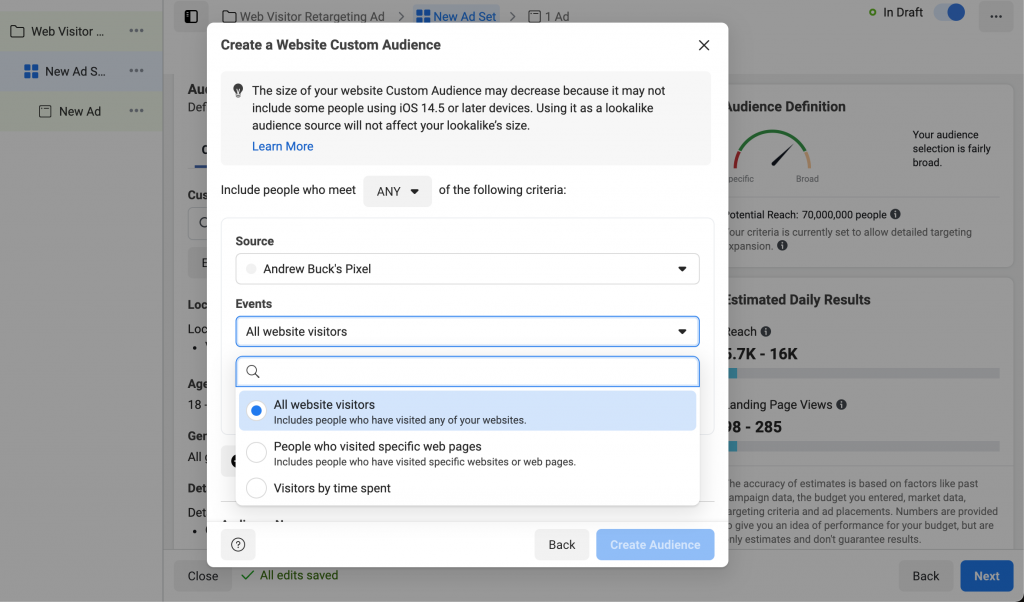Open ellipsis menu for New Ad
Viewport: 1024px width, 602px height.
point(136,111)
